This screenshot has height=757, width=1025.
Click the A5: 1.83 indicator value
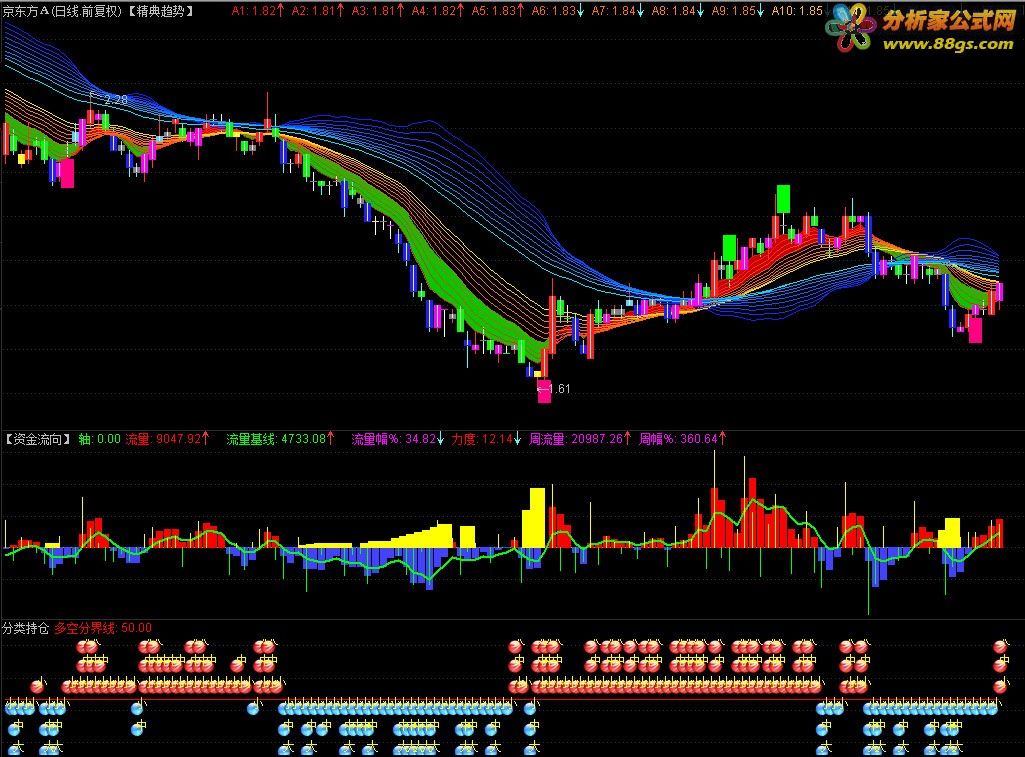(x=498, y=10)
